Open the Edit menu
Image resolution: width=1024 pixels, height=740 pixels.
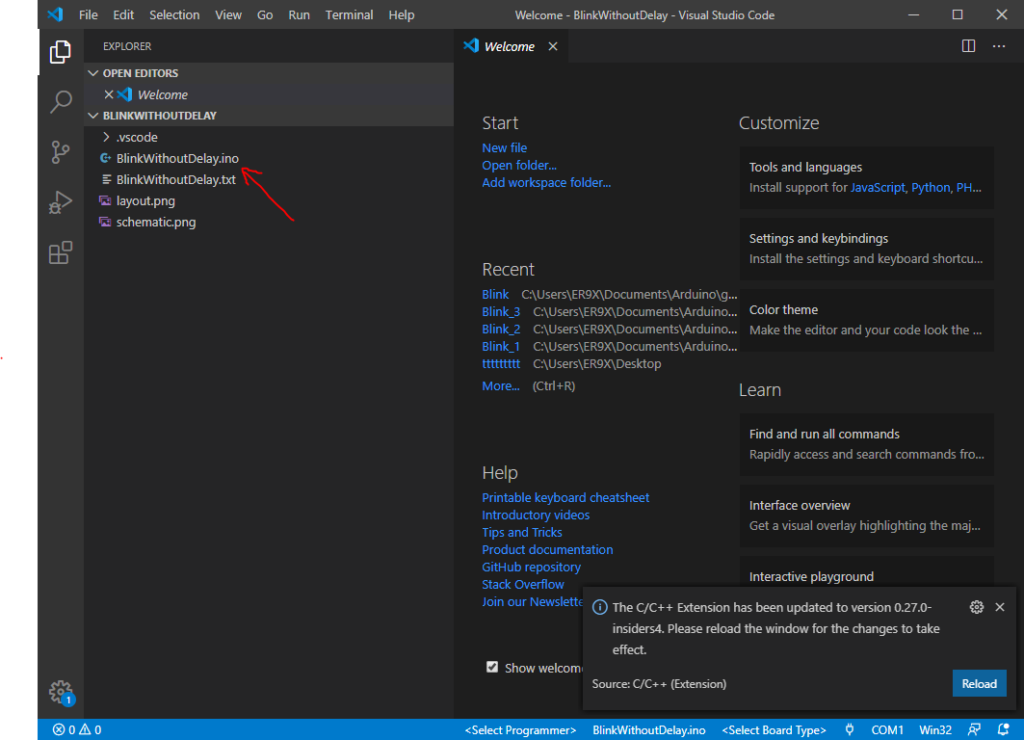coord(123,14)
